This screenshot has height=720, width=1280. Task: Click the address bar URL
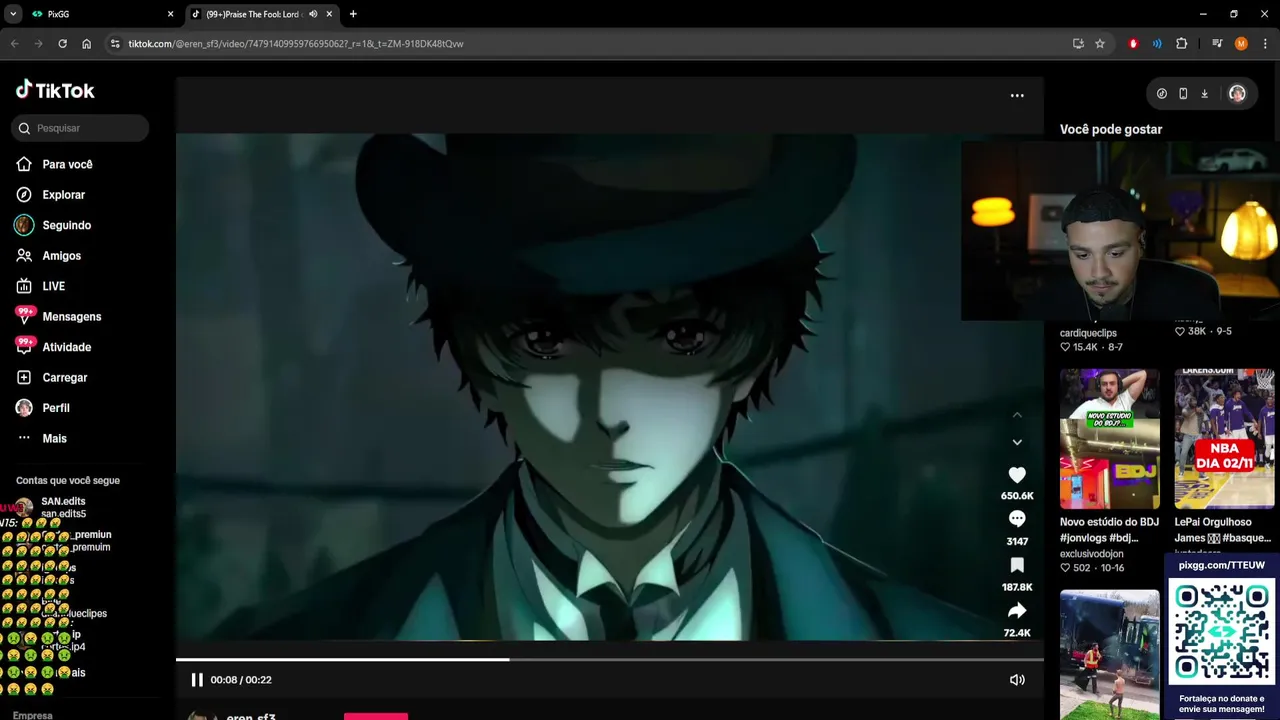click(296, 44)
